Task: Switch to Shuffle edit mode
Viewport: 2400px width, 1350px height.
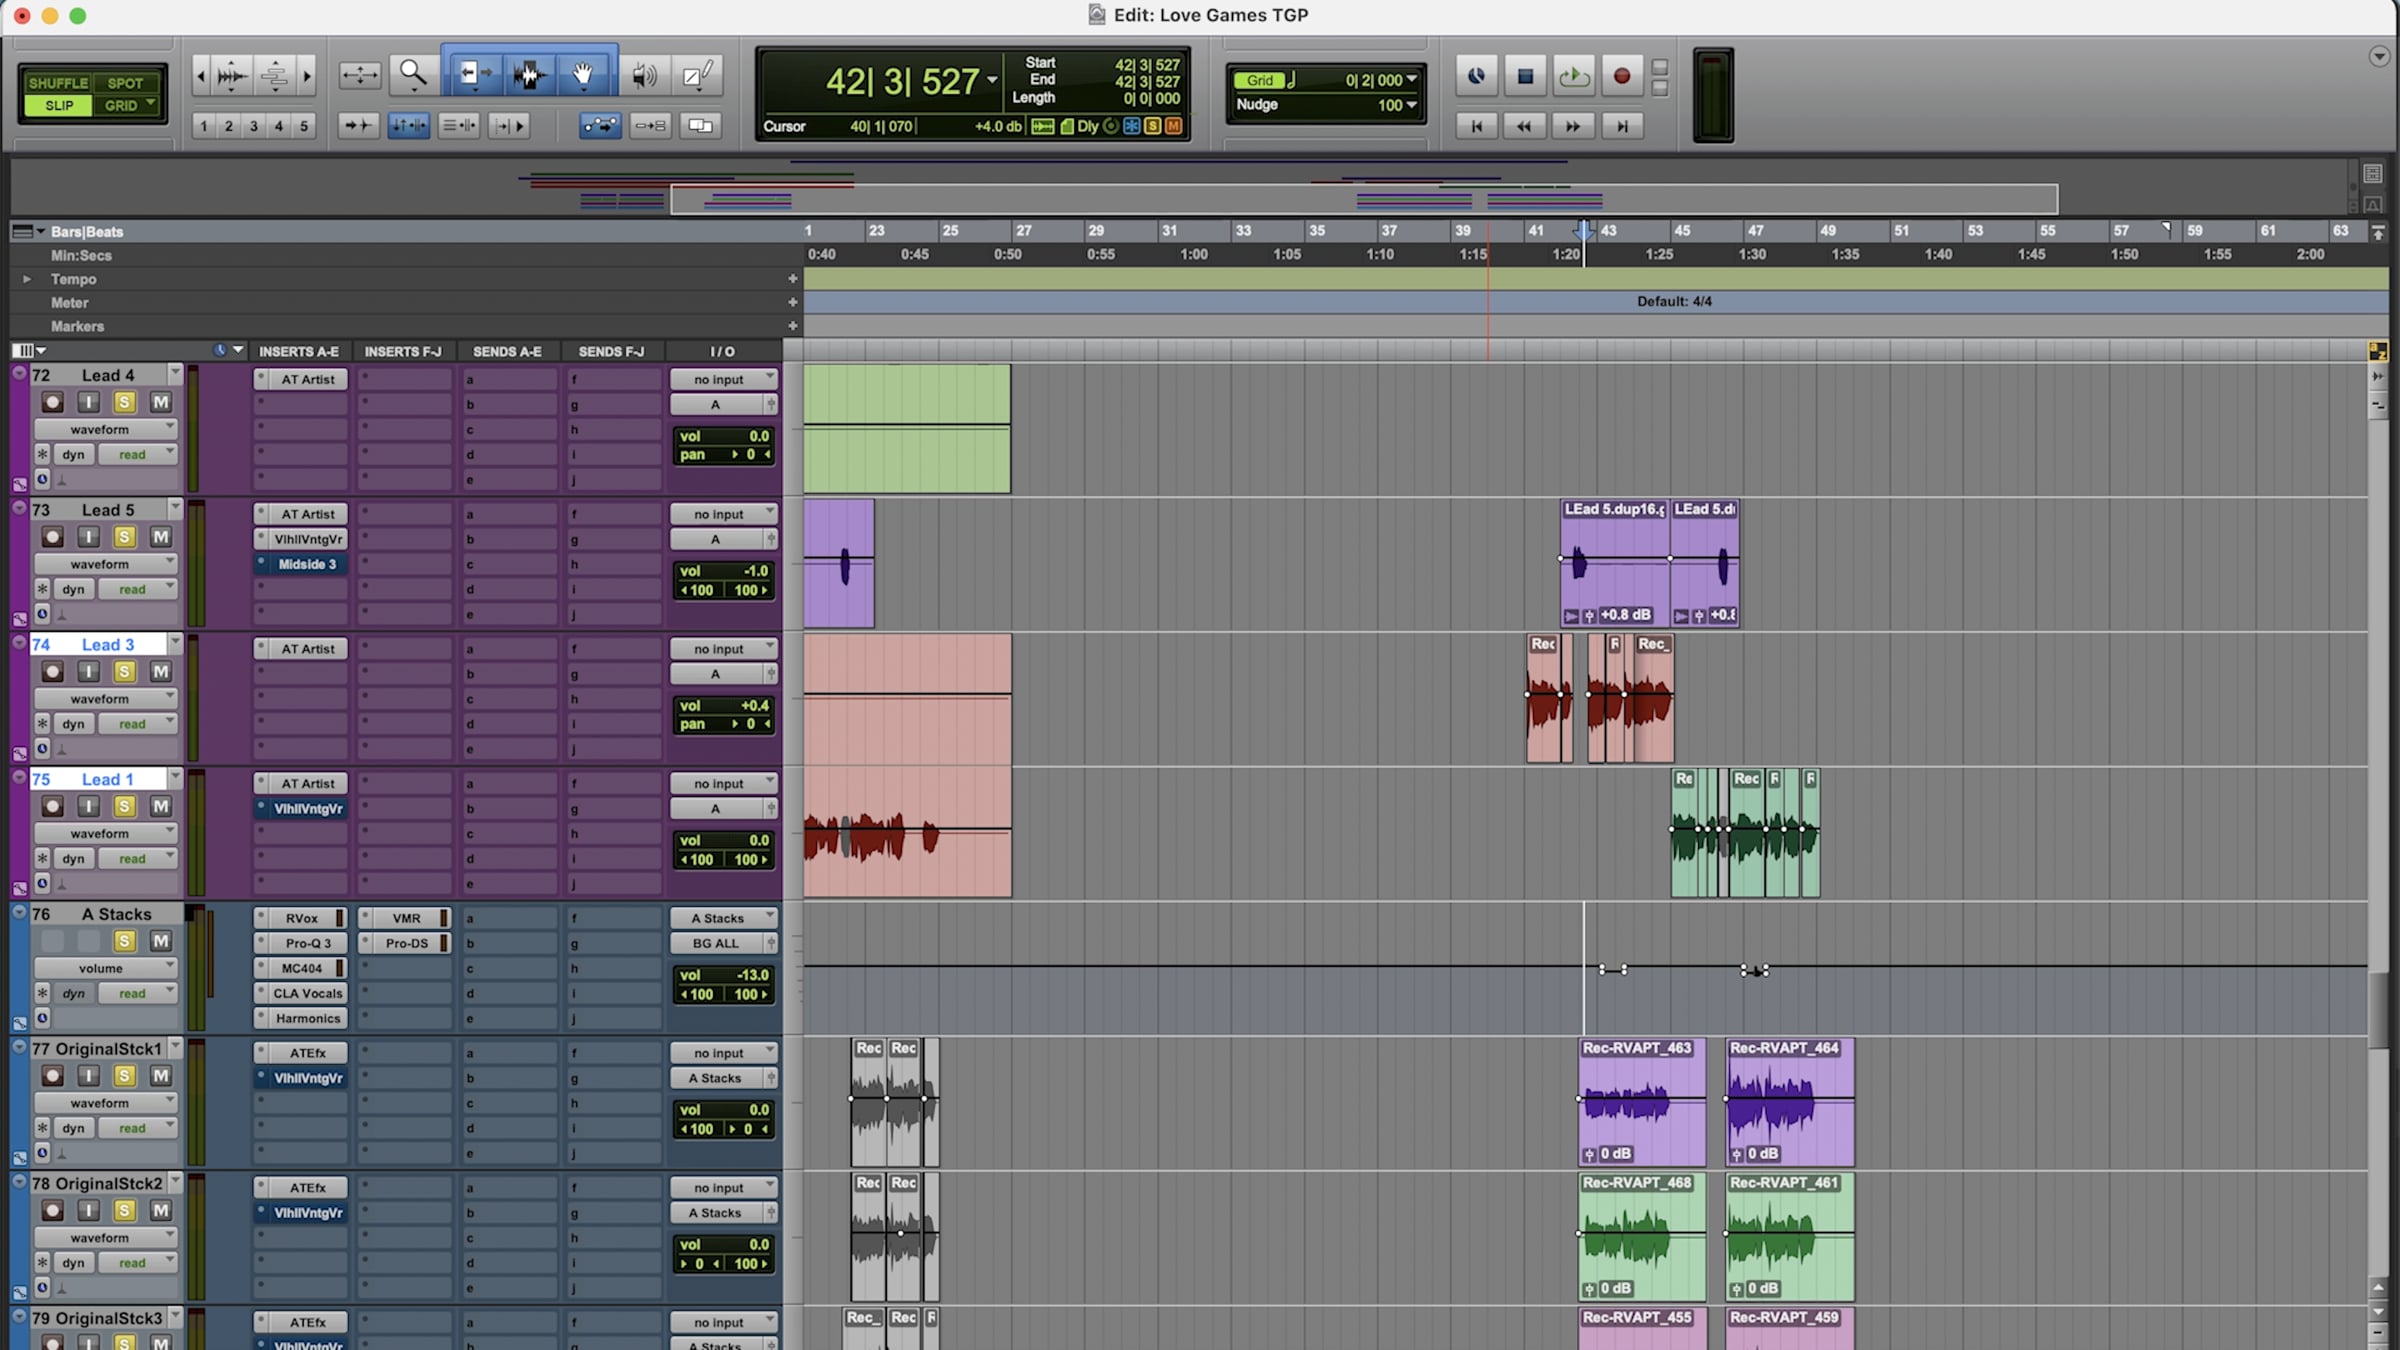Action: 57,83
